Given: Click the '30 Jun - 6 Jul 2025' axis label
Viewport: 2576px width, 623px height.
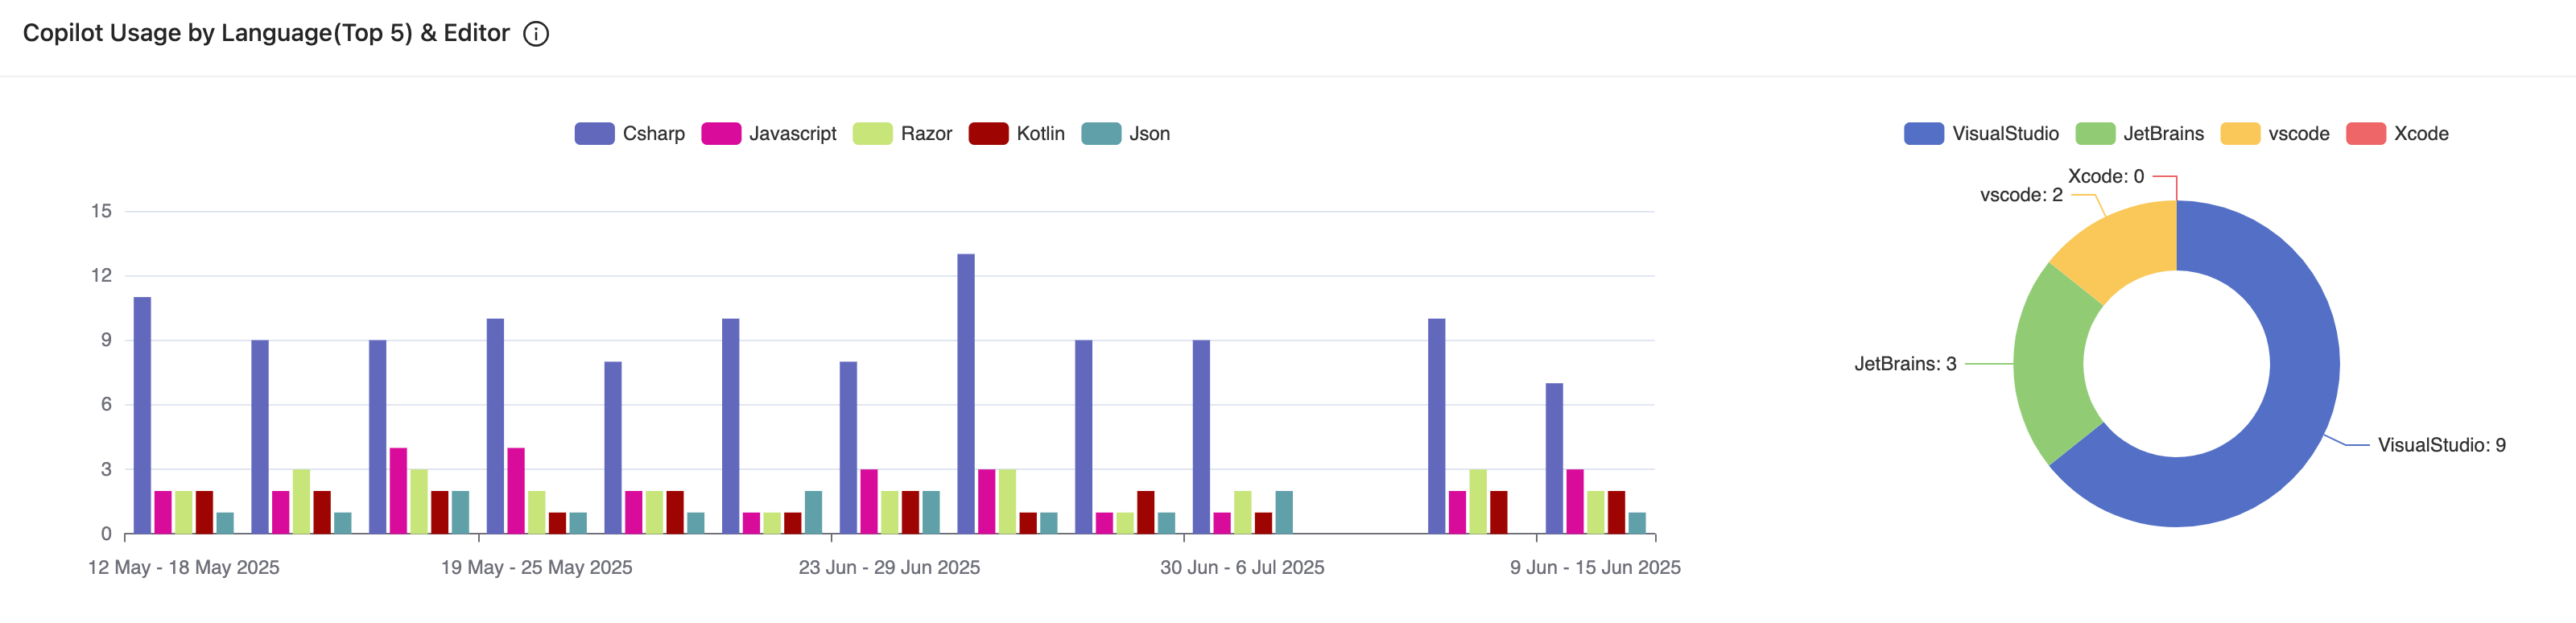Looking at the screenshot, I should (1242, 568).
